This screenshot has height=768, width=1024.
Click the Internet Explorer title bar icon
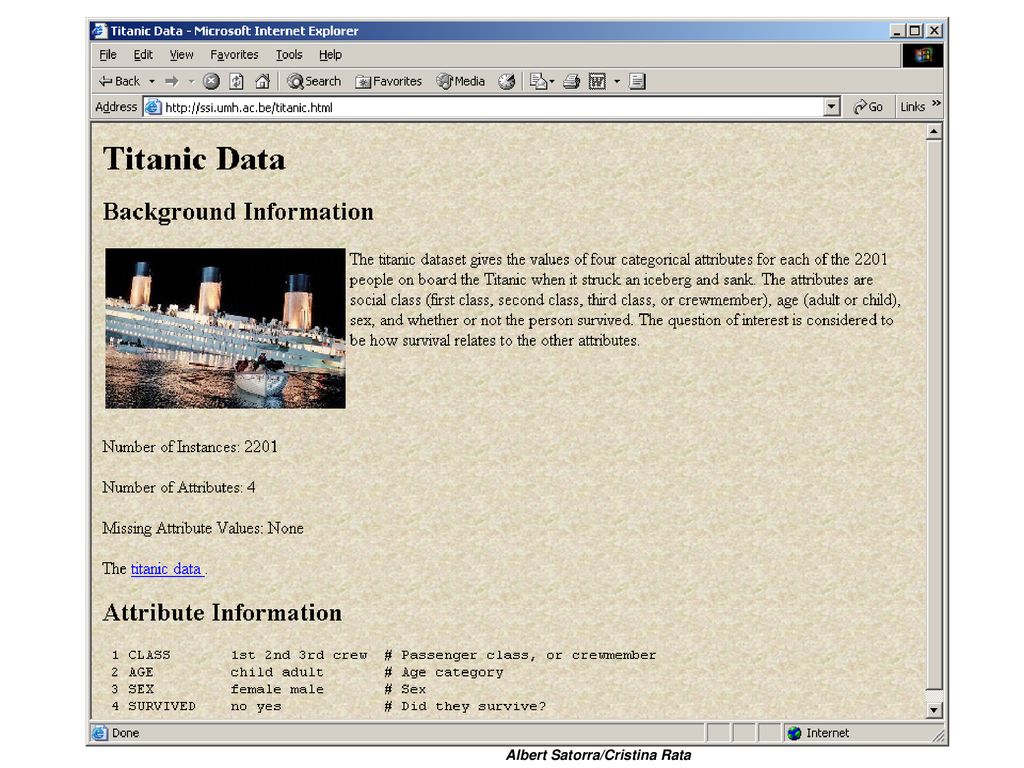100,31
